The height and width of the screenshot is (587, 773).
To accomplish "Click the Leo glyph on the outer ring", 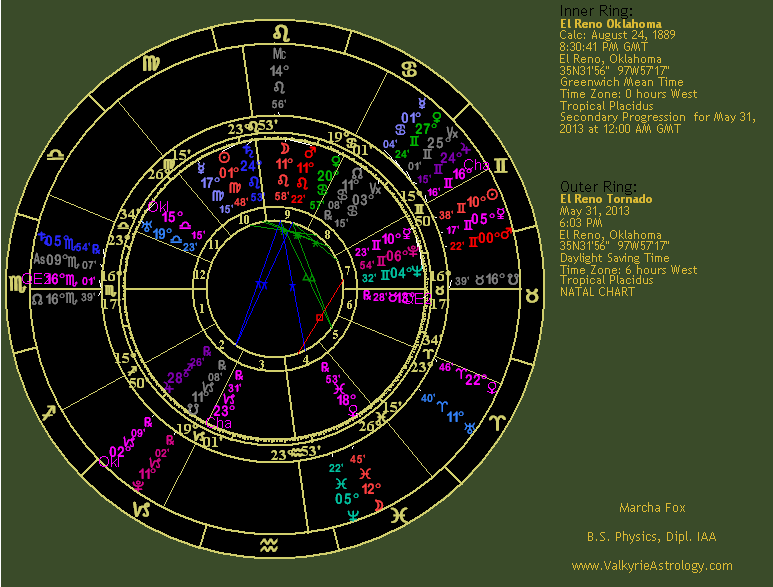I will (x=281, y=31).
